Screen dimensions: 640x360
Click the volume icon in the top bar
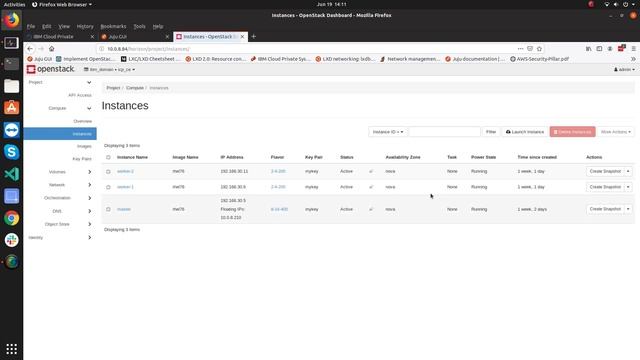coord(616,4)
